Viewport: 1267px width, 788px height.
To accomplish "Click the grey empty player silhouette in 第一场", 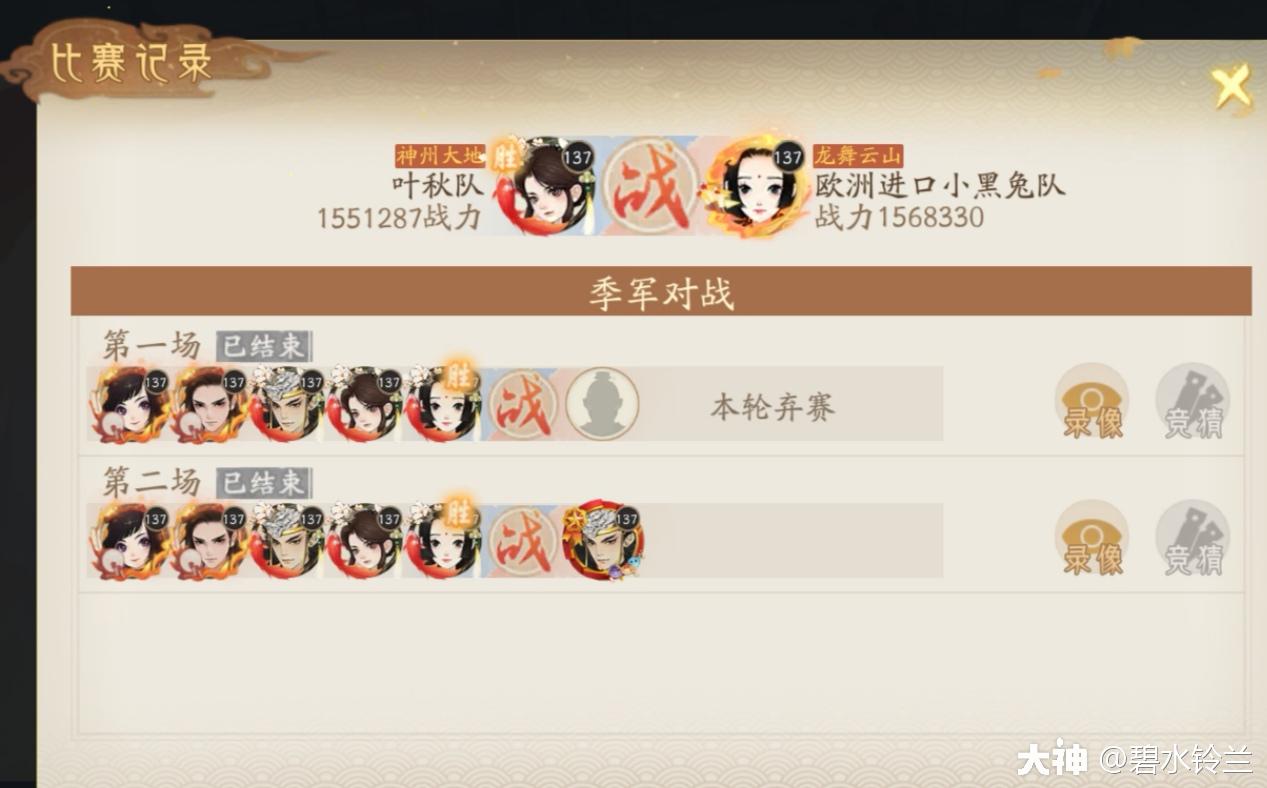I will click(x=602, y=404).
